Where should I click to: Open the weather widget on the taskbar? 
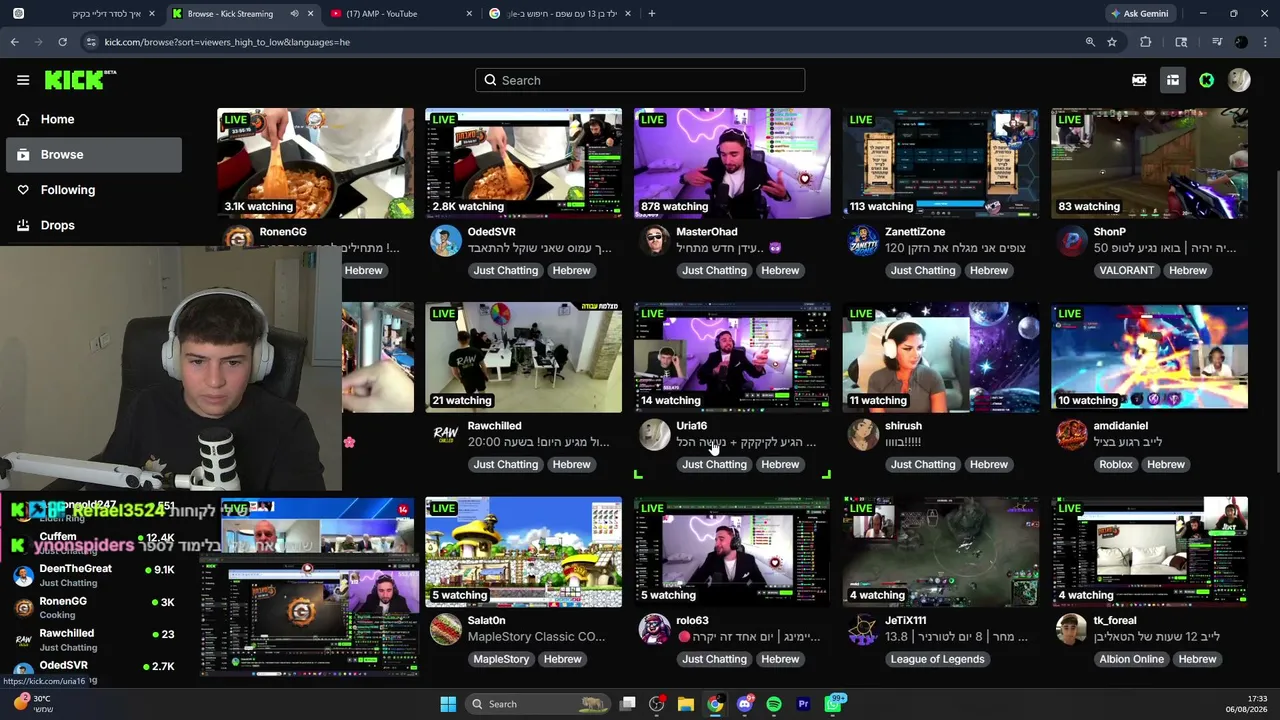pyautogui.click(x=32, y=704)
